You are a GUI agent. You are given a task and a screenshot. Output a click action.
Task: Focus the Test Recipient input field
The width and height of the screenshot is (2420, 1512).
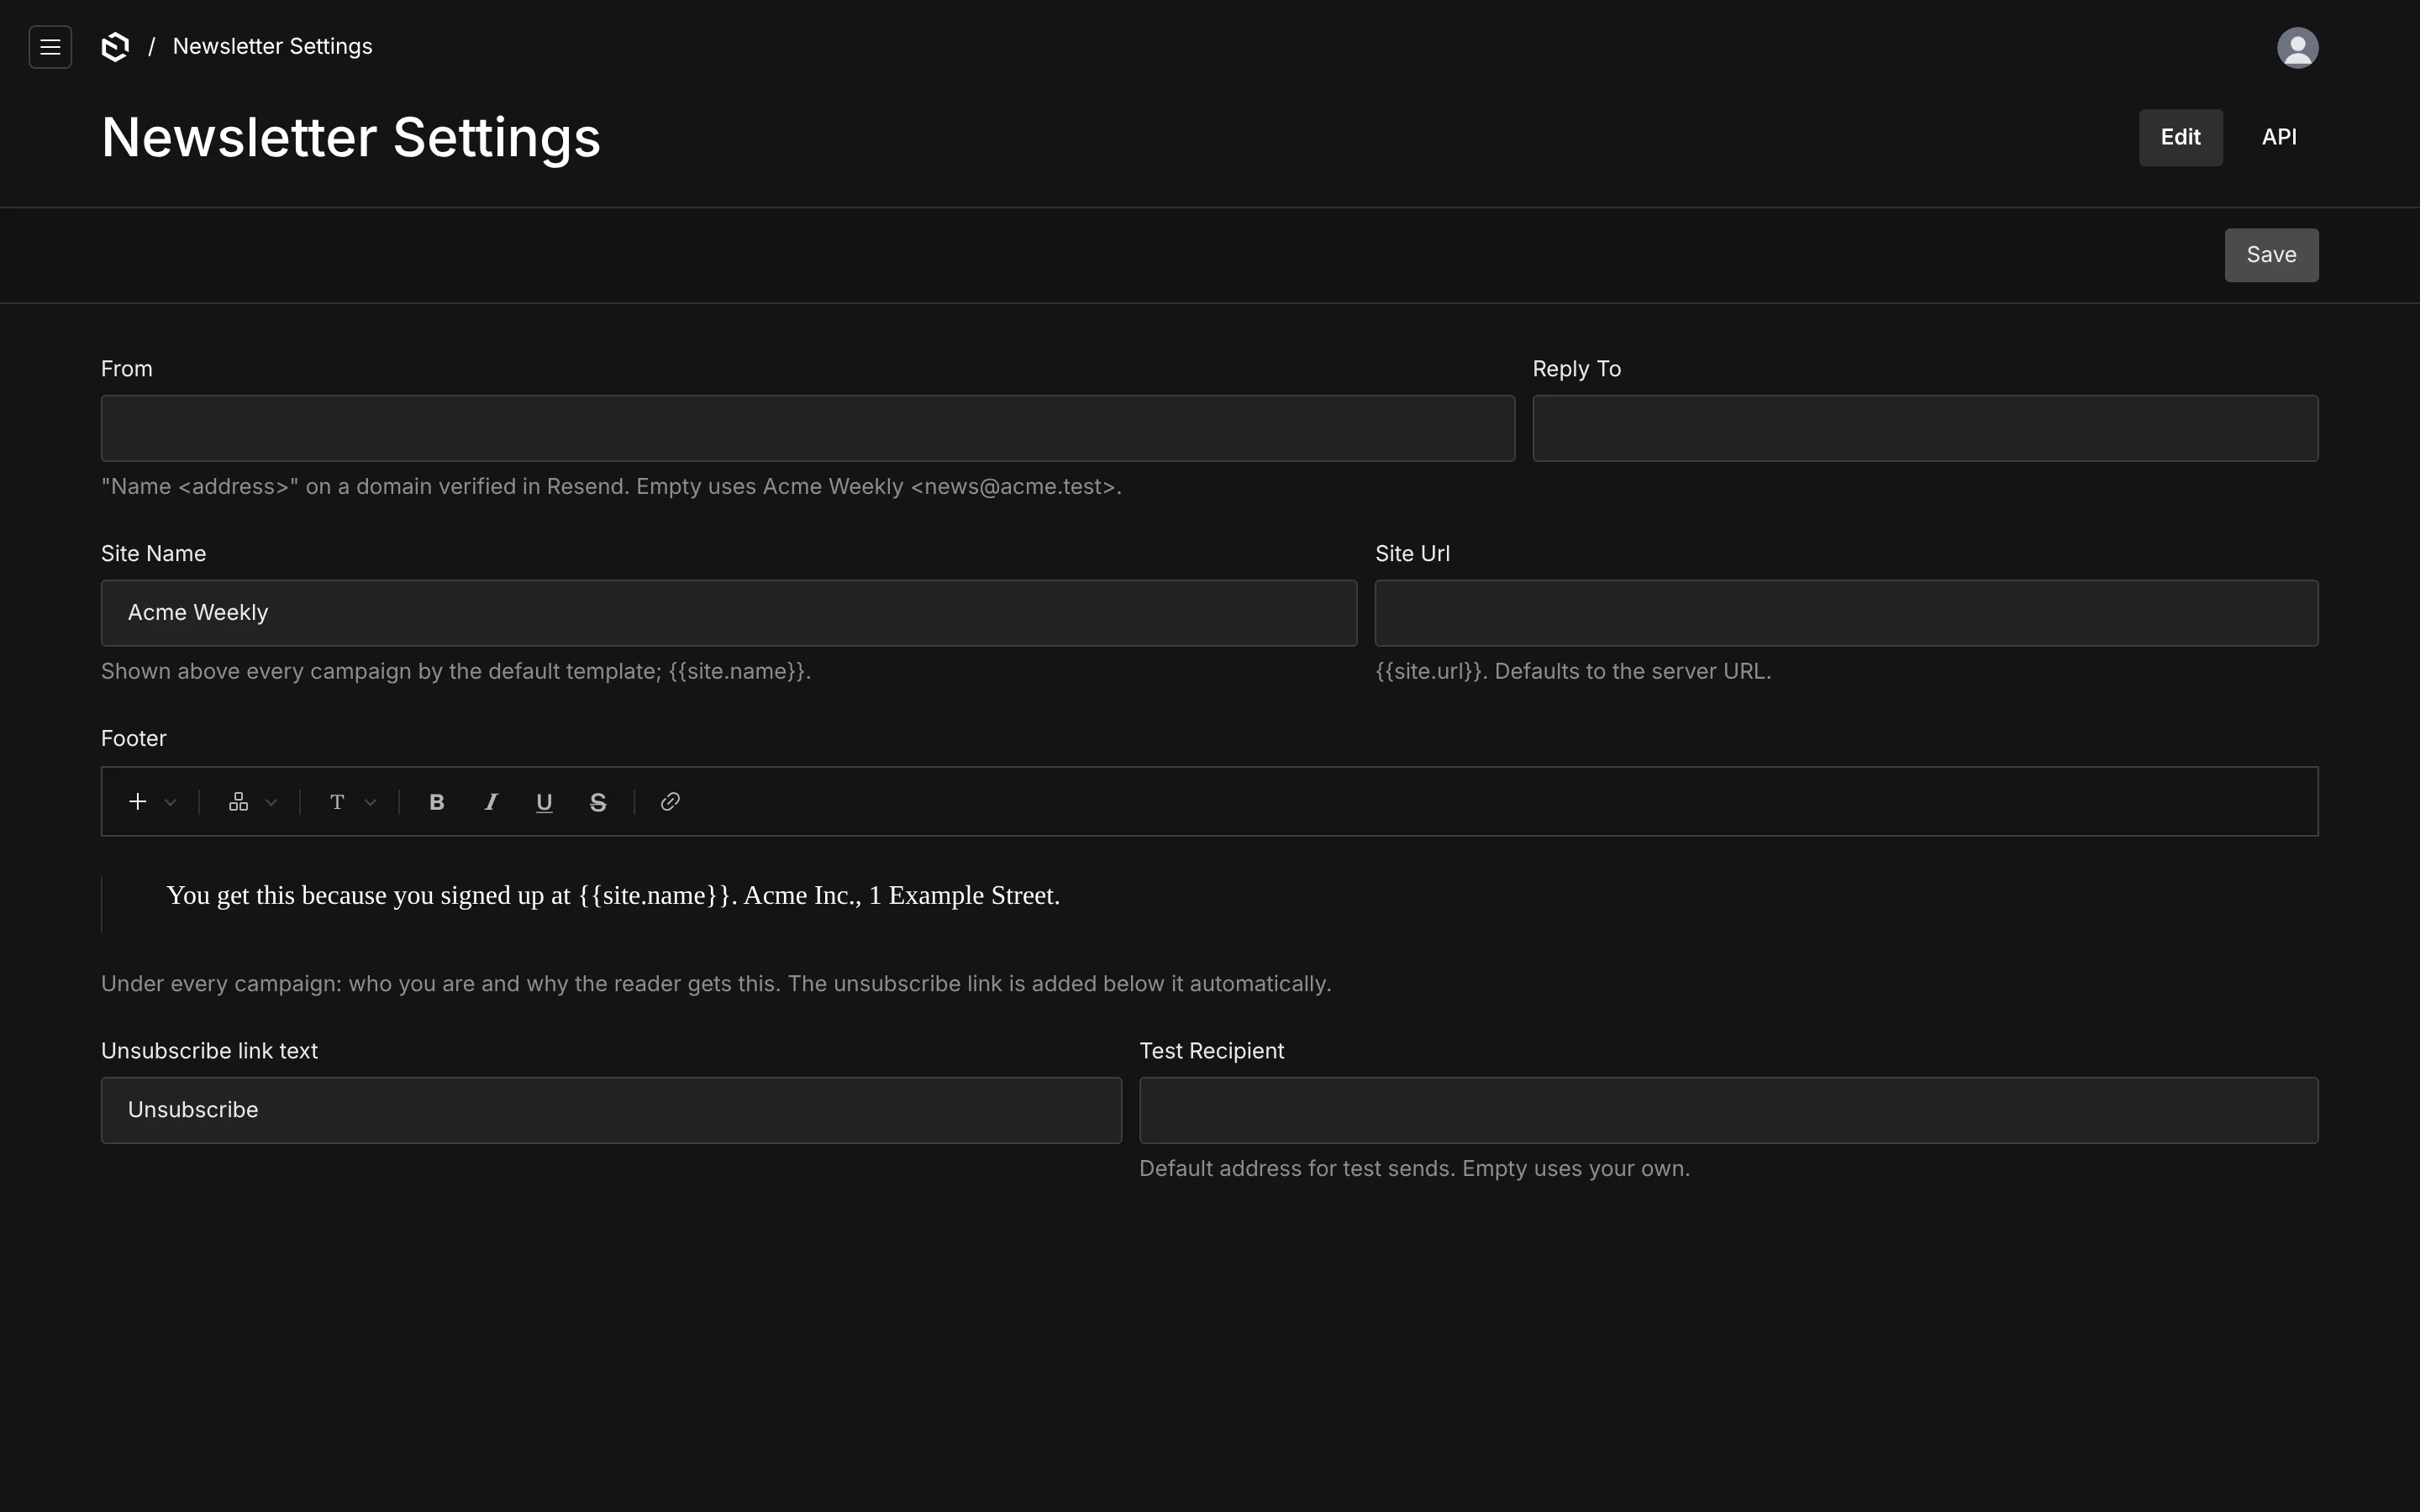coord(1728,1110)
